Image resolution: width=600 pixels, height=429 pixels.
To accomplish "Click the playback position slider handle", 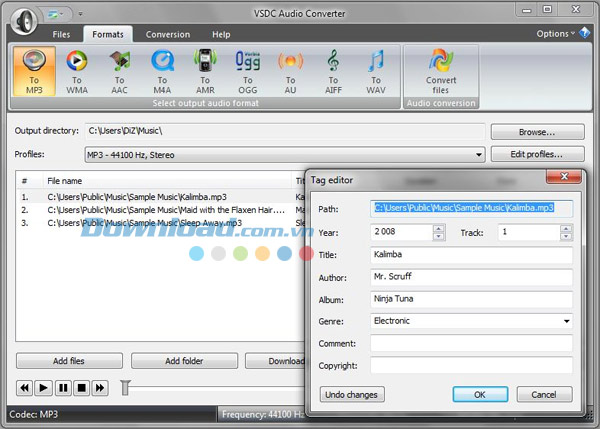I will [126, 388].
